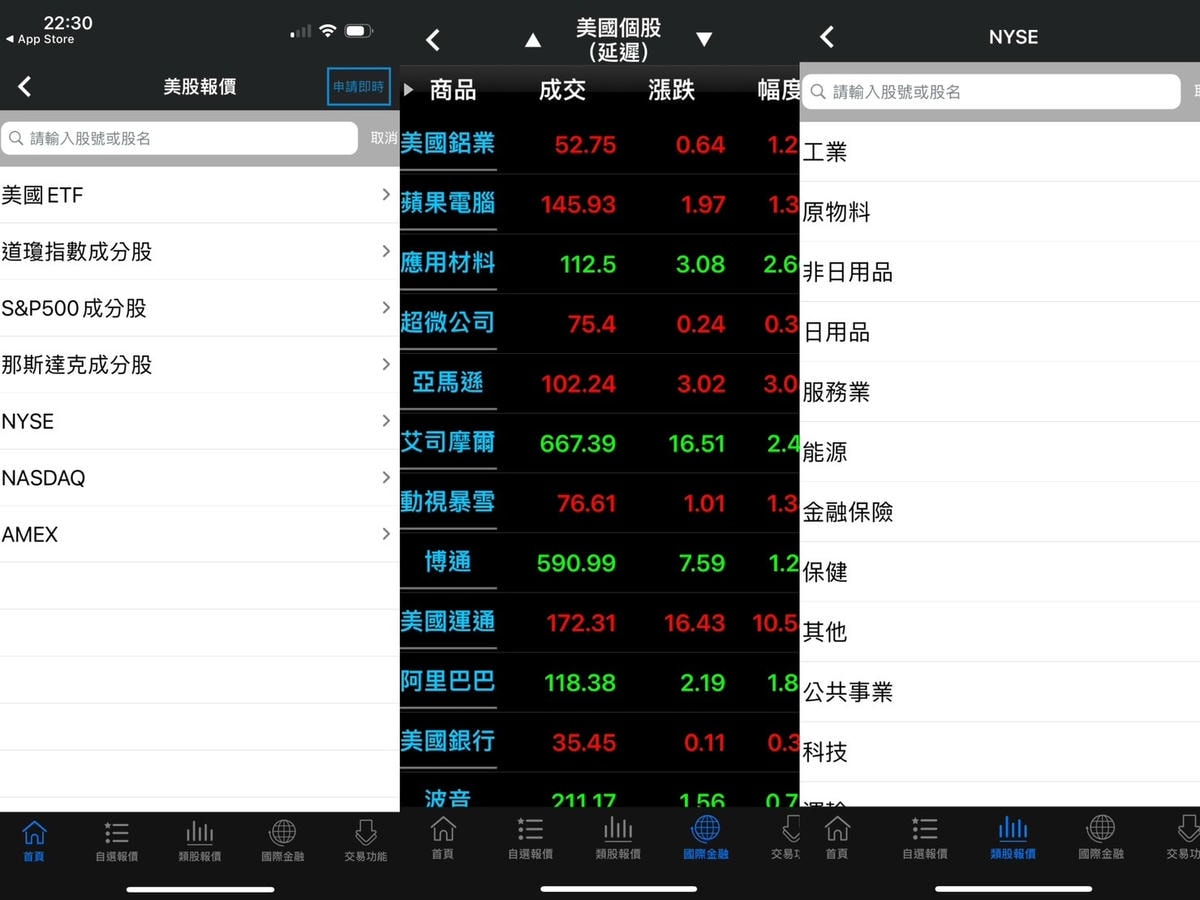1200x900 pixels.
Task: Tap the down triangle beside 美國個股
Action: 704,40
